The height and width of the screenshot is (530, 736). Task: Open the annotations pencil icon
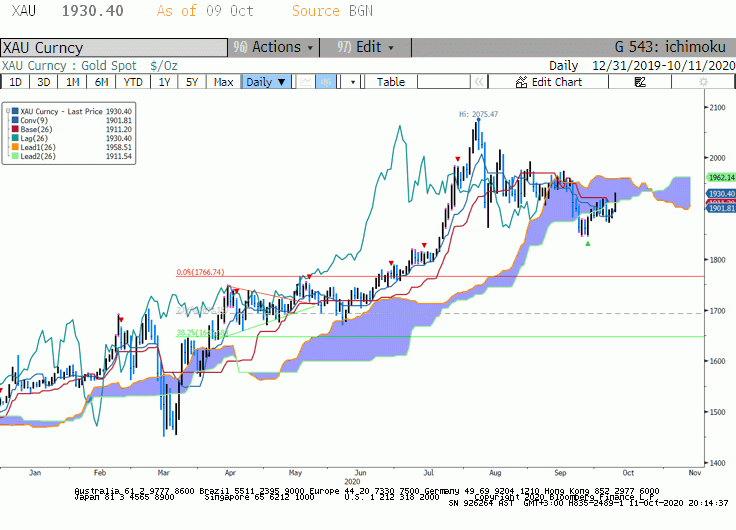pyautogui.click(x=640, y=82)
